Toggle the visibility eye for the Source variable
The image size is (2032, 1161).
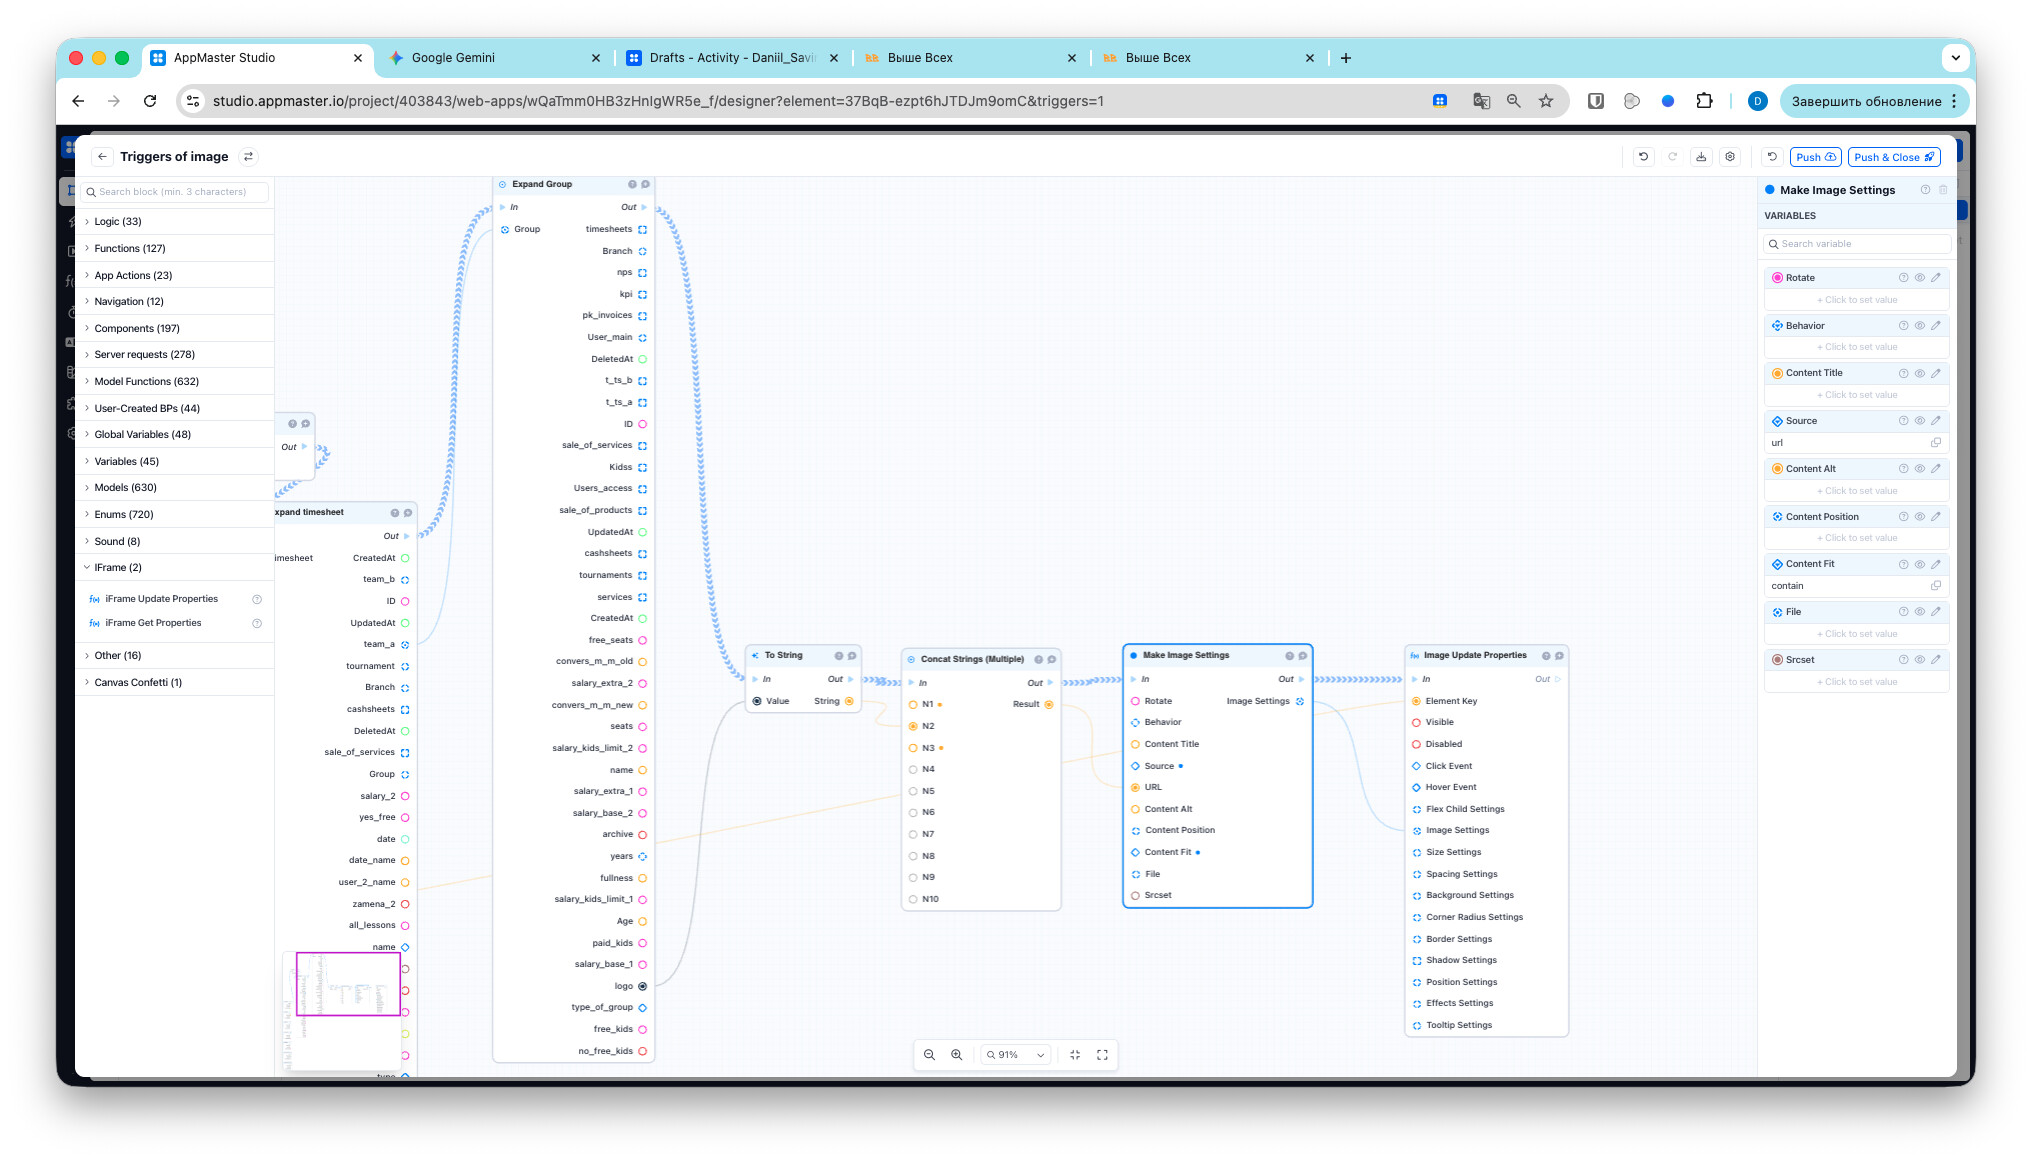pos(1920,421)
